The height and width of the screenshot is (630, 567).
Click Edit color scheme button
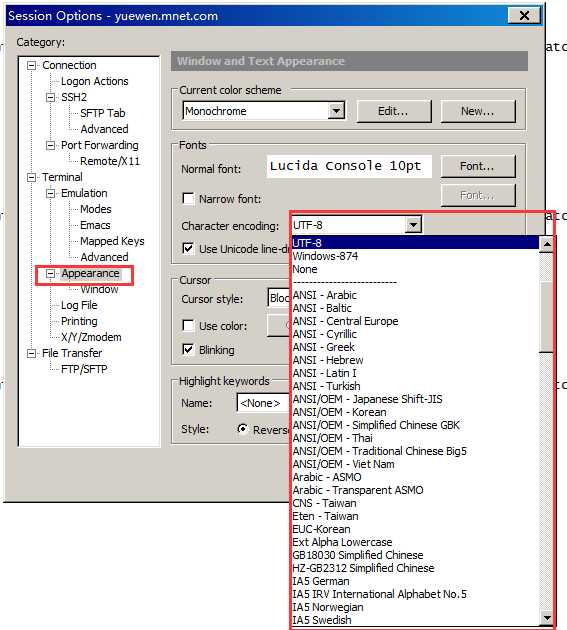[394, 111]
